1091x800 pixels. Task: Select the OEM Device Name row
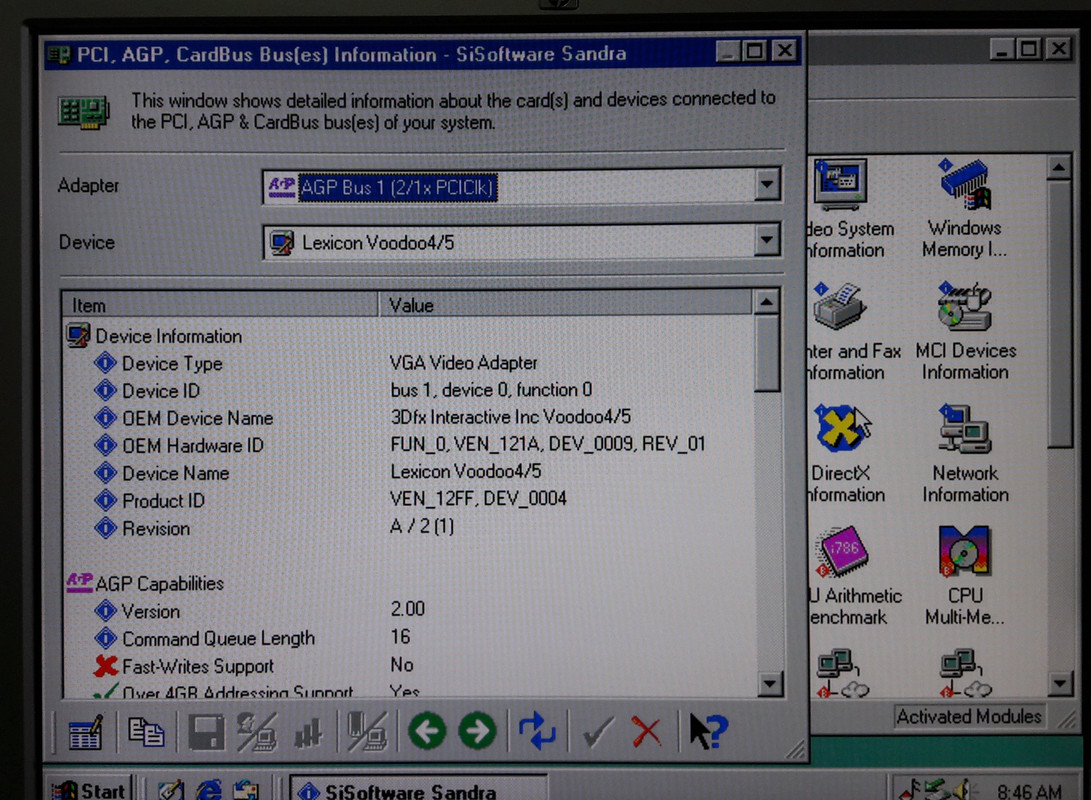[x=408, y=417]
